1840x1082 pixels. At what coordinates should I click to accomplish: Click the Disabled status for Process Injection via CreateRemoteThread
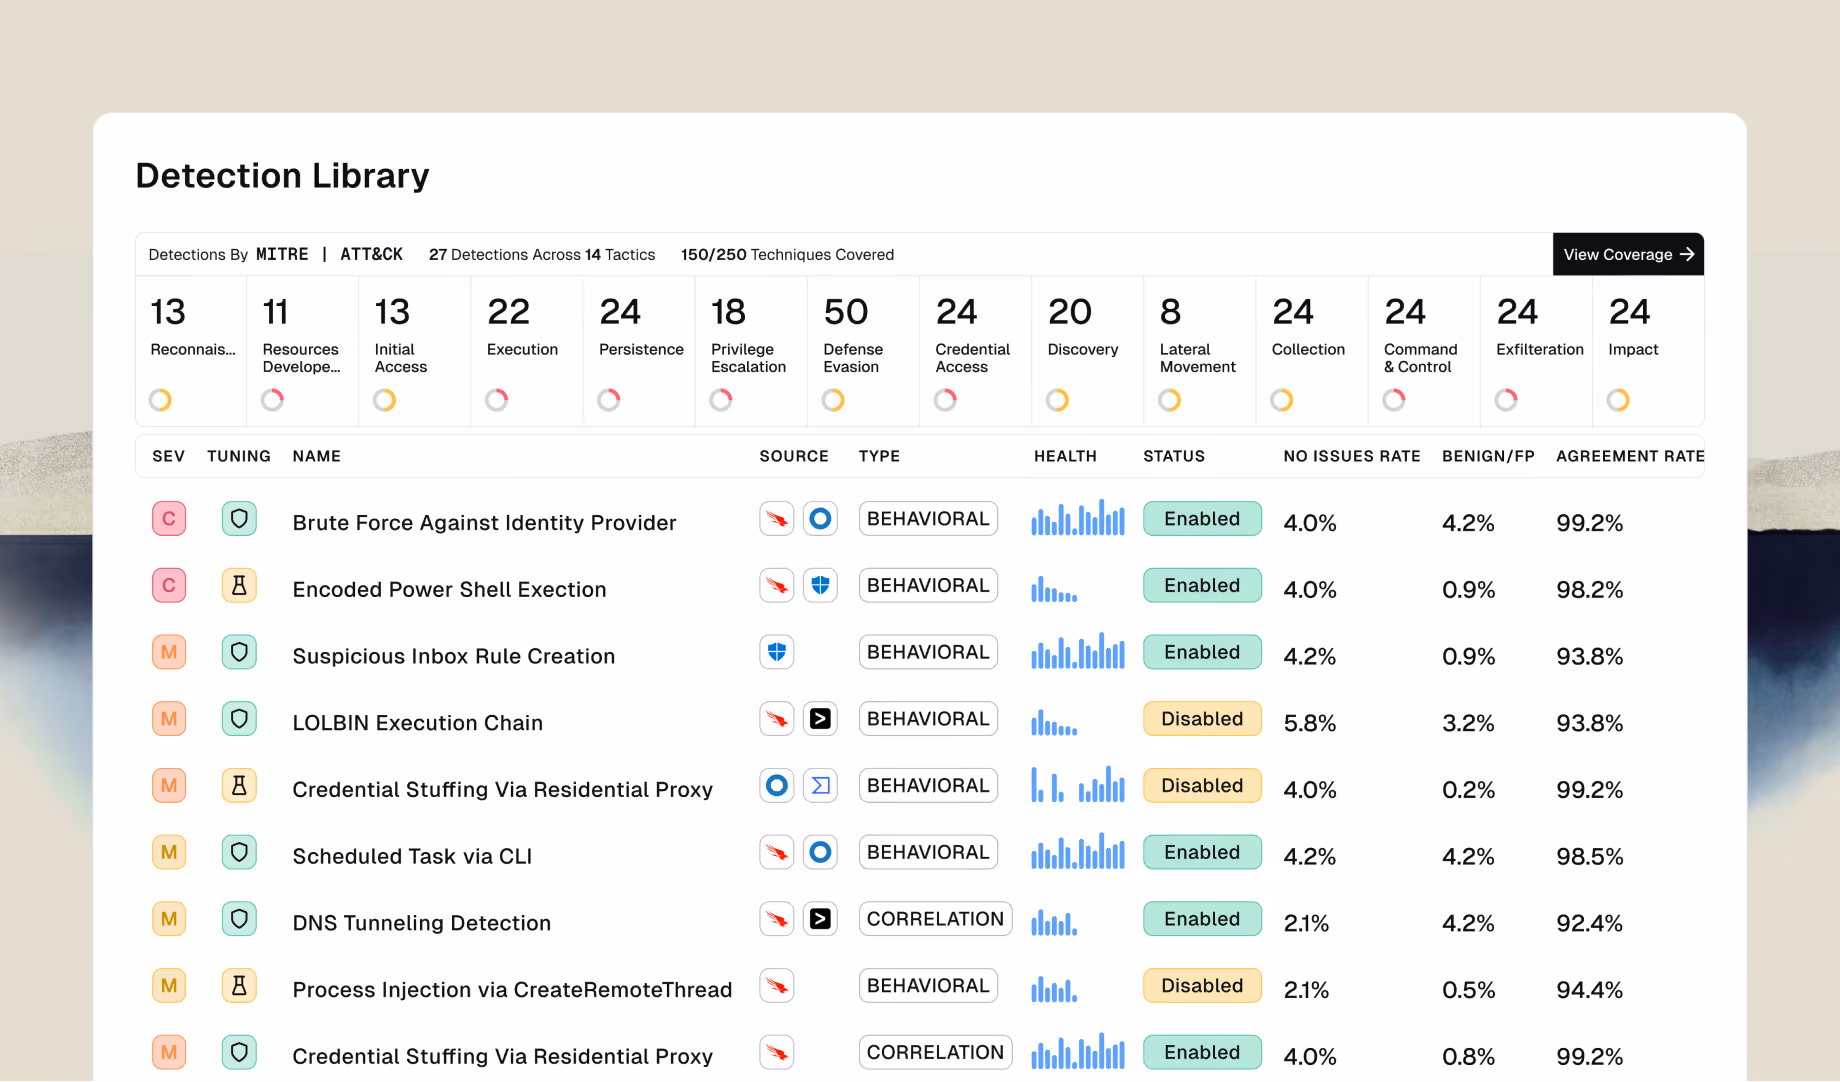(x=1202, y=985)
